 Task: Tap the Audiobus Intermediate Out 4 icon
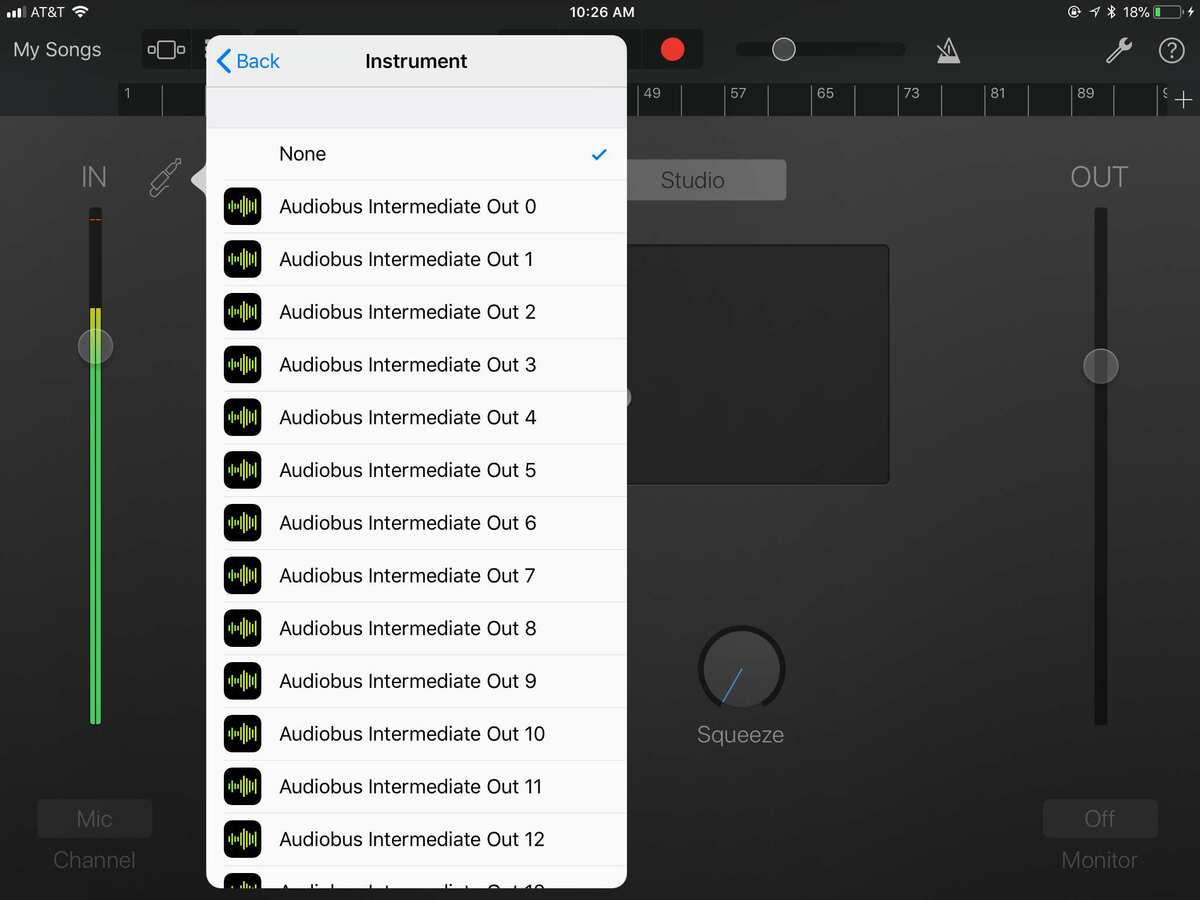pos(242,418)
